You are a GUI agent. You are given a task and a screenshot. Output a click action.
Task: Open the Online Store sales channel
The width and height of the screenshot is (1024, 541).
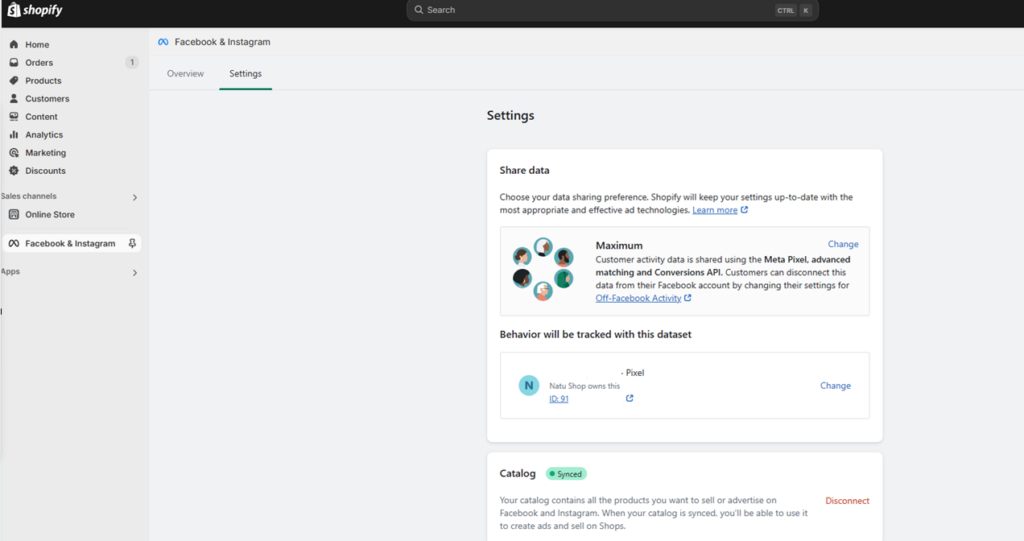pos(49,215)
